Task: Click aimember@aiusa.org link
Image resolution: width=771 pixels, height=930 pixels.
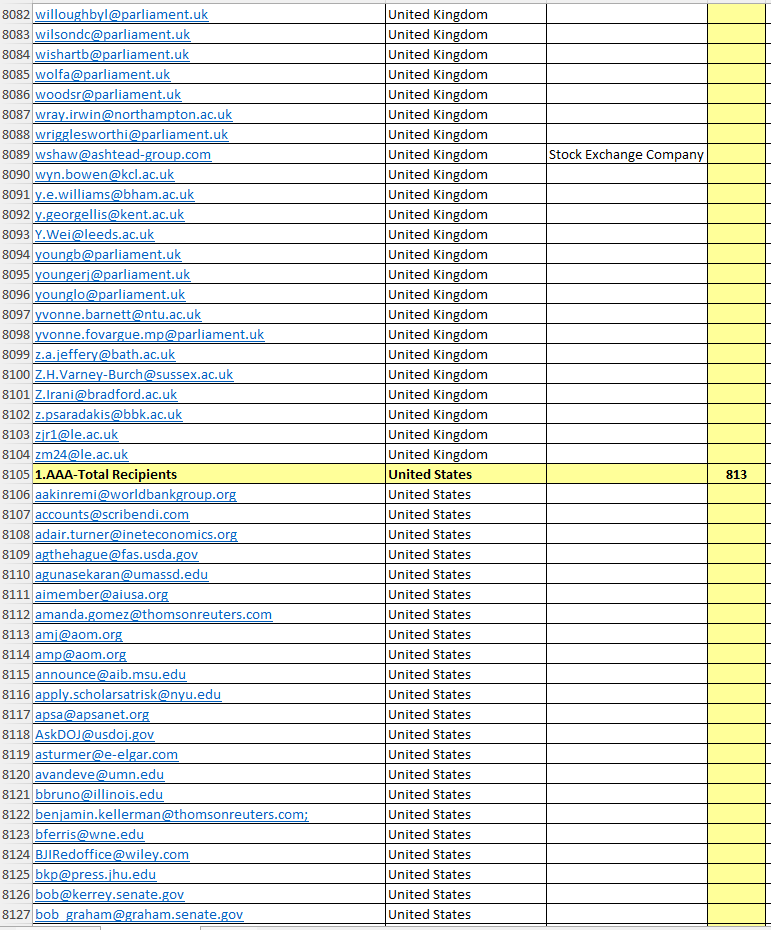Action: pyautogui.click(x=101, y=595)
